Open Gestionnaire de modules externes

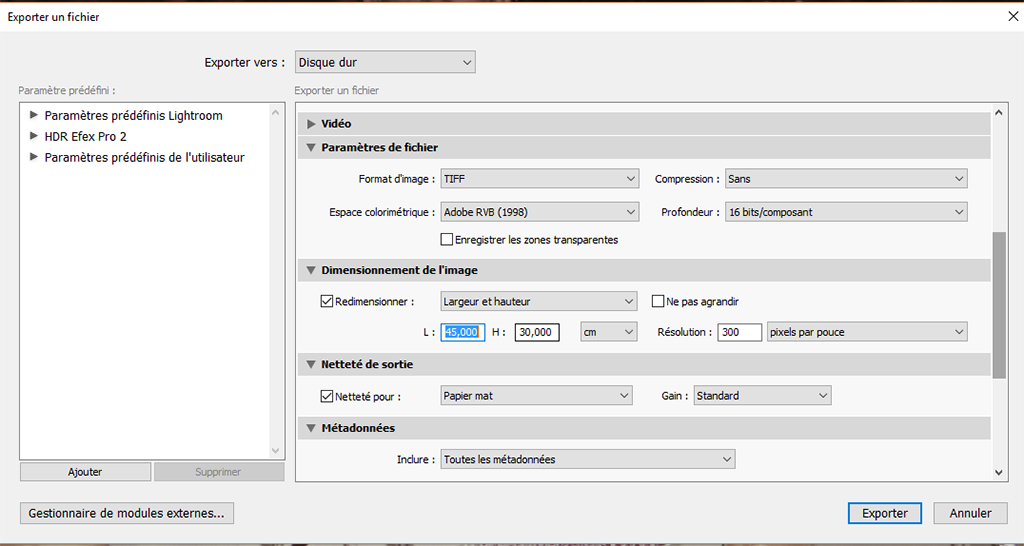127,513
